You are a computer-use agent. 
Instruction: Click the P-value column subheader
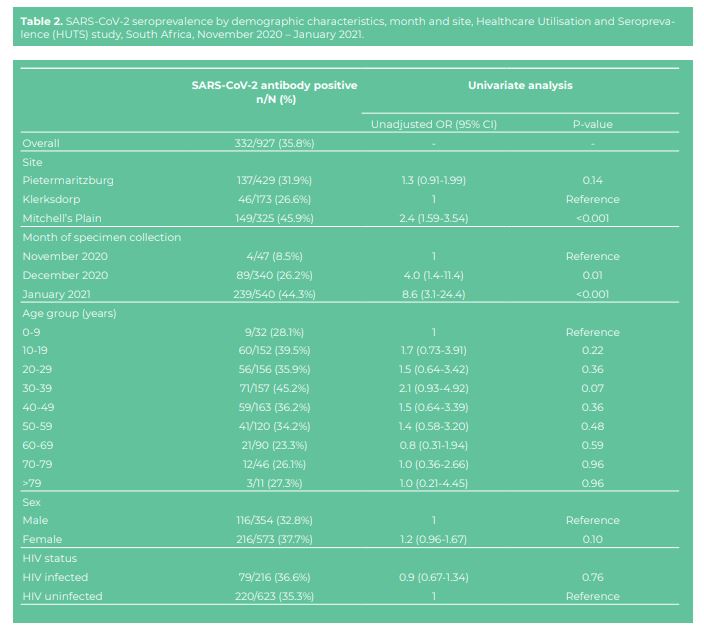click(x=592, y=124)
